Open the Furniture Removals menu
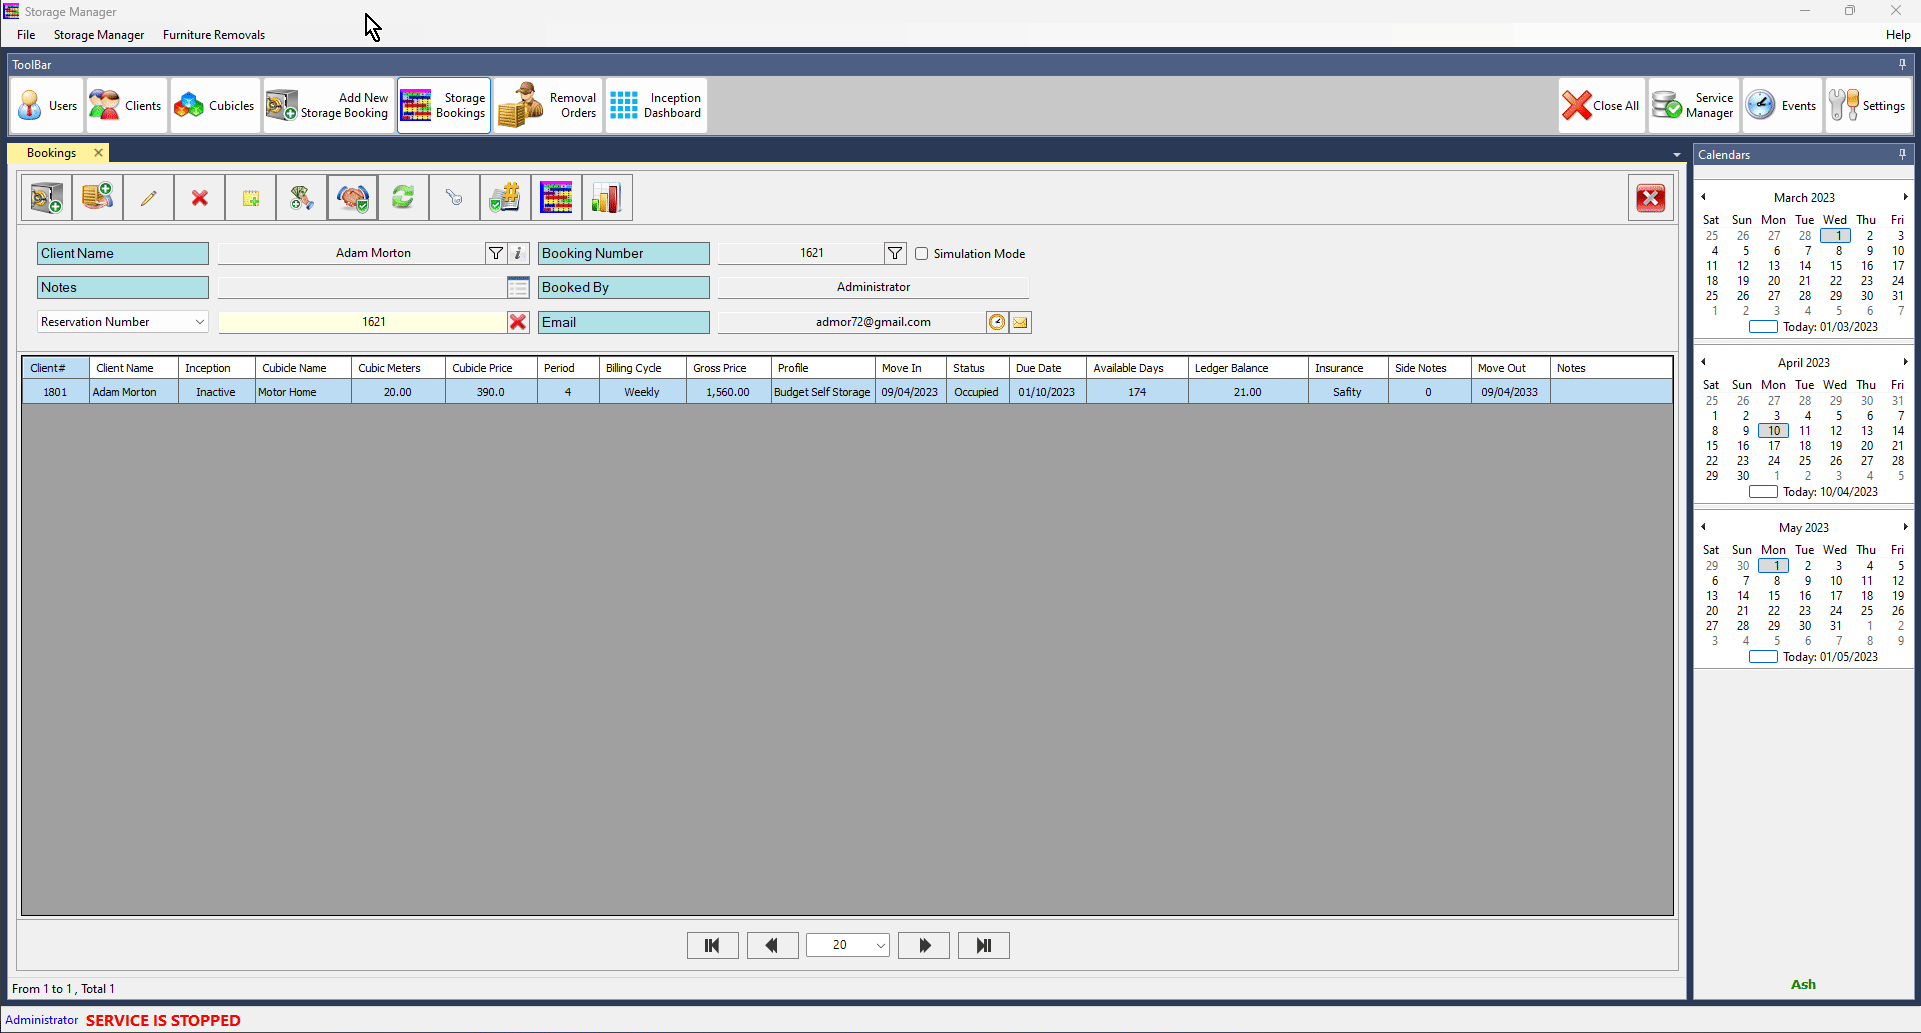 click(x=214, y=35)
